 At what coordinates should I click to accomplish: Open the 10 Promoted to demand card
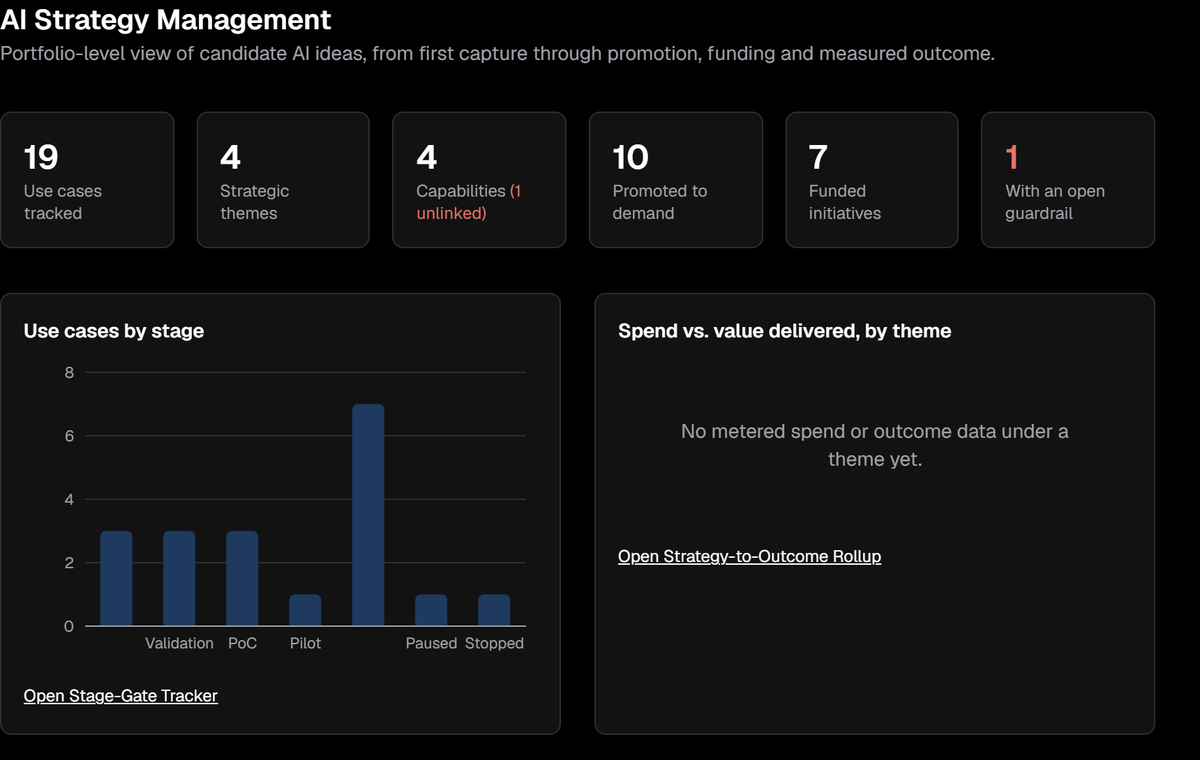pos(676,180)
